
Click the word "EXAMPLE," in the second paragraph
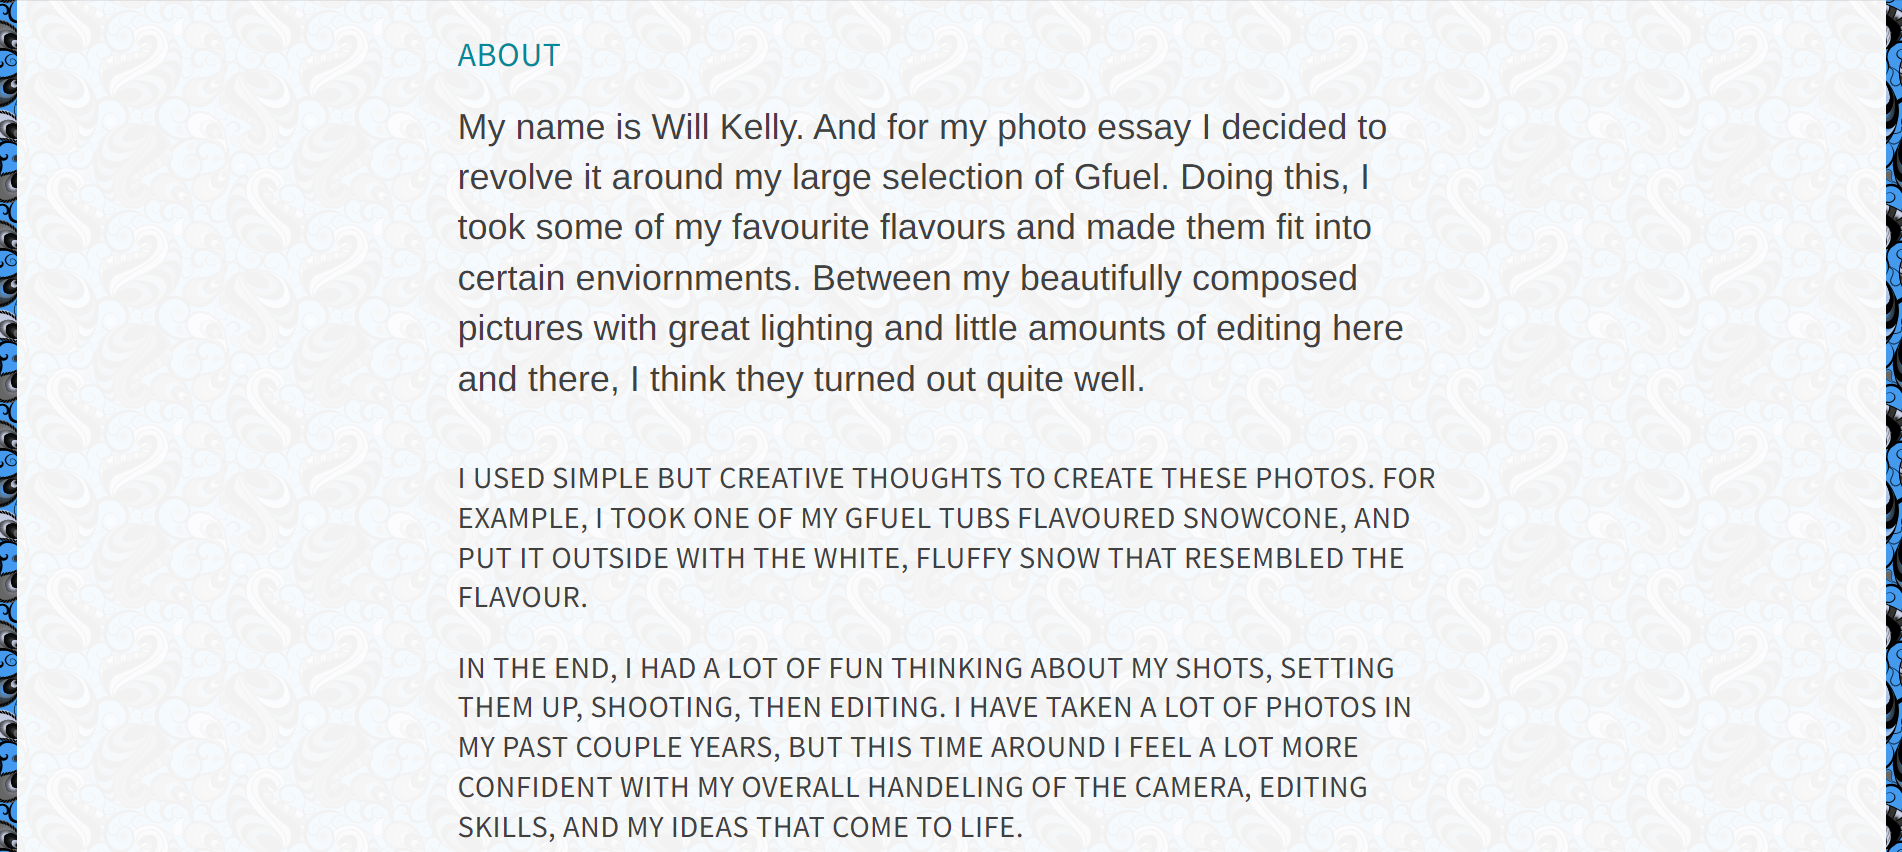click(522, 518)
